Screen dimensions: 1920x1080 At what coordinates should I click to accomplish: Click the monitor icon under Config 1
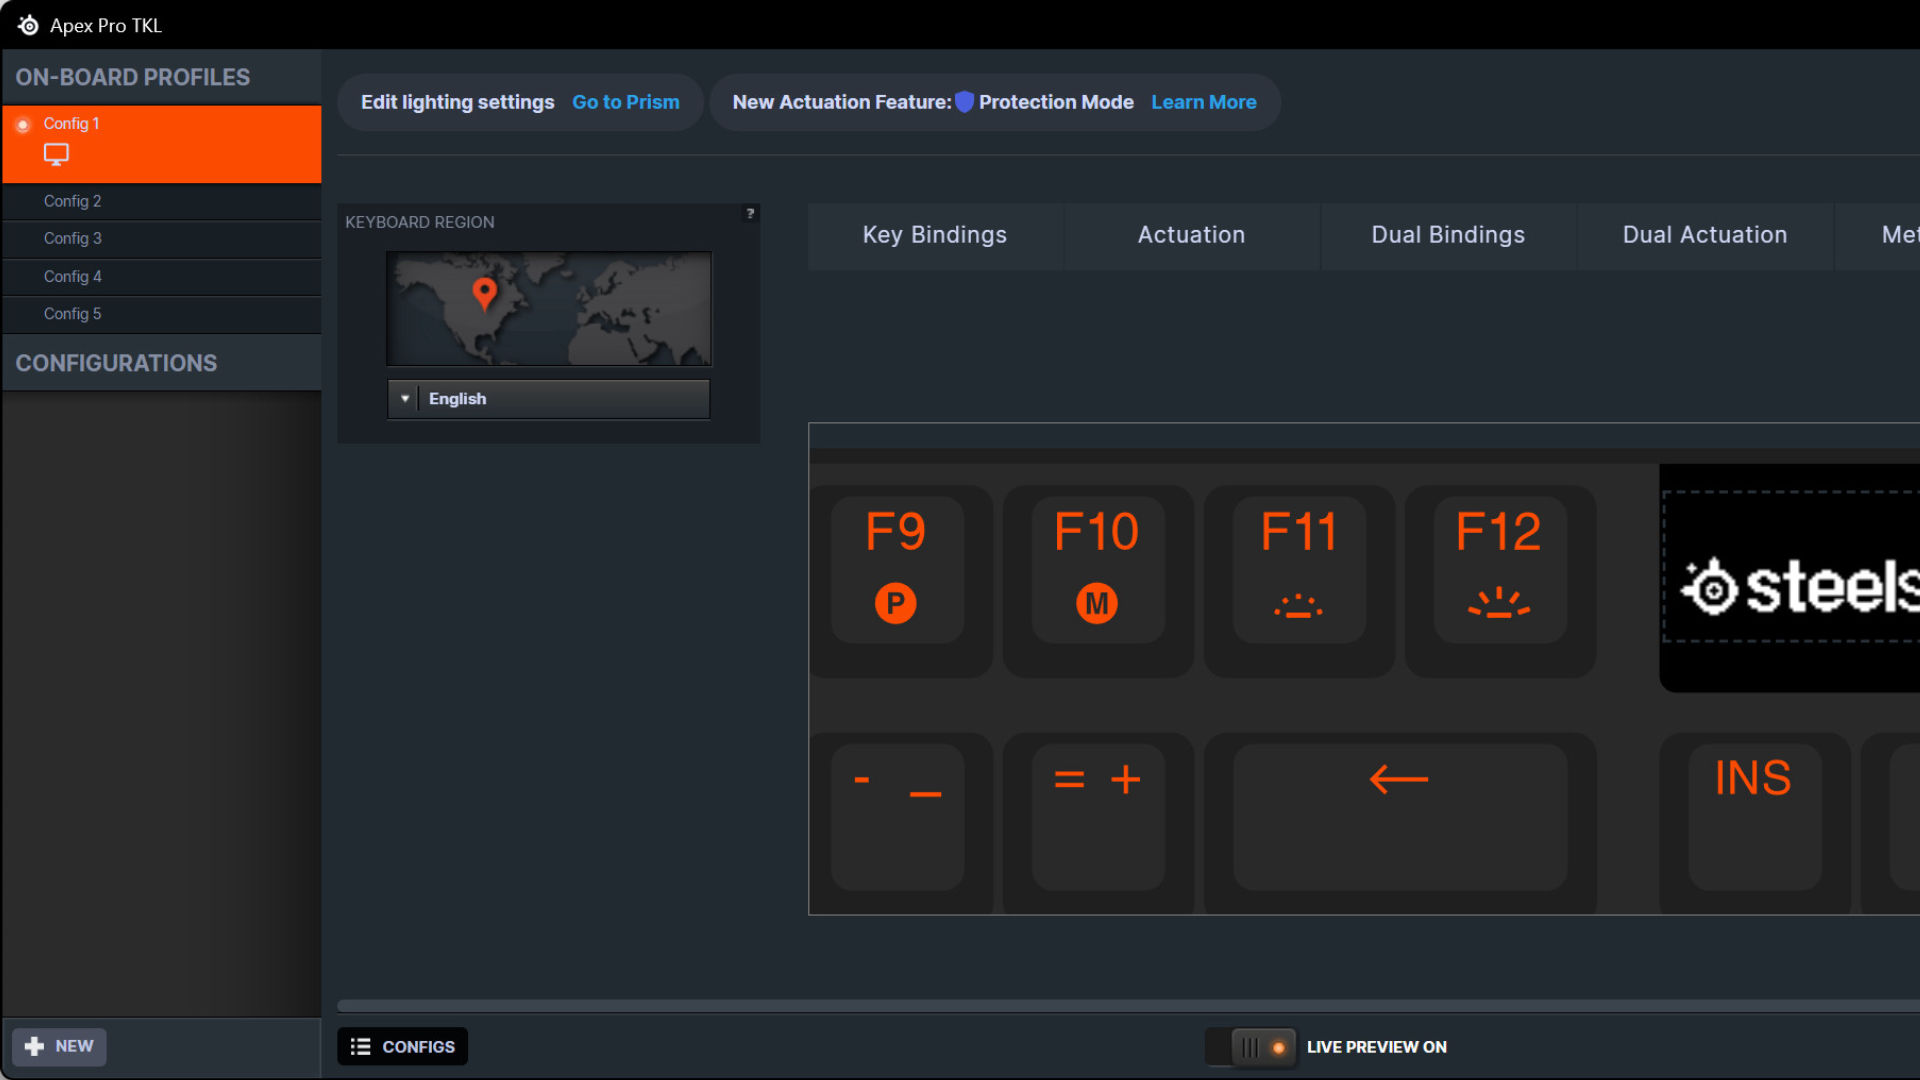(x=56, y=154)
